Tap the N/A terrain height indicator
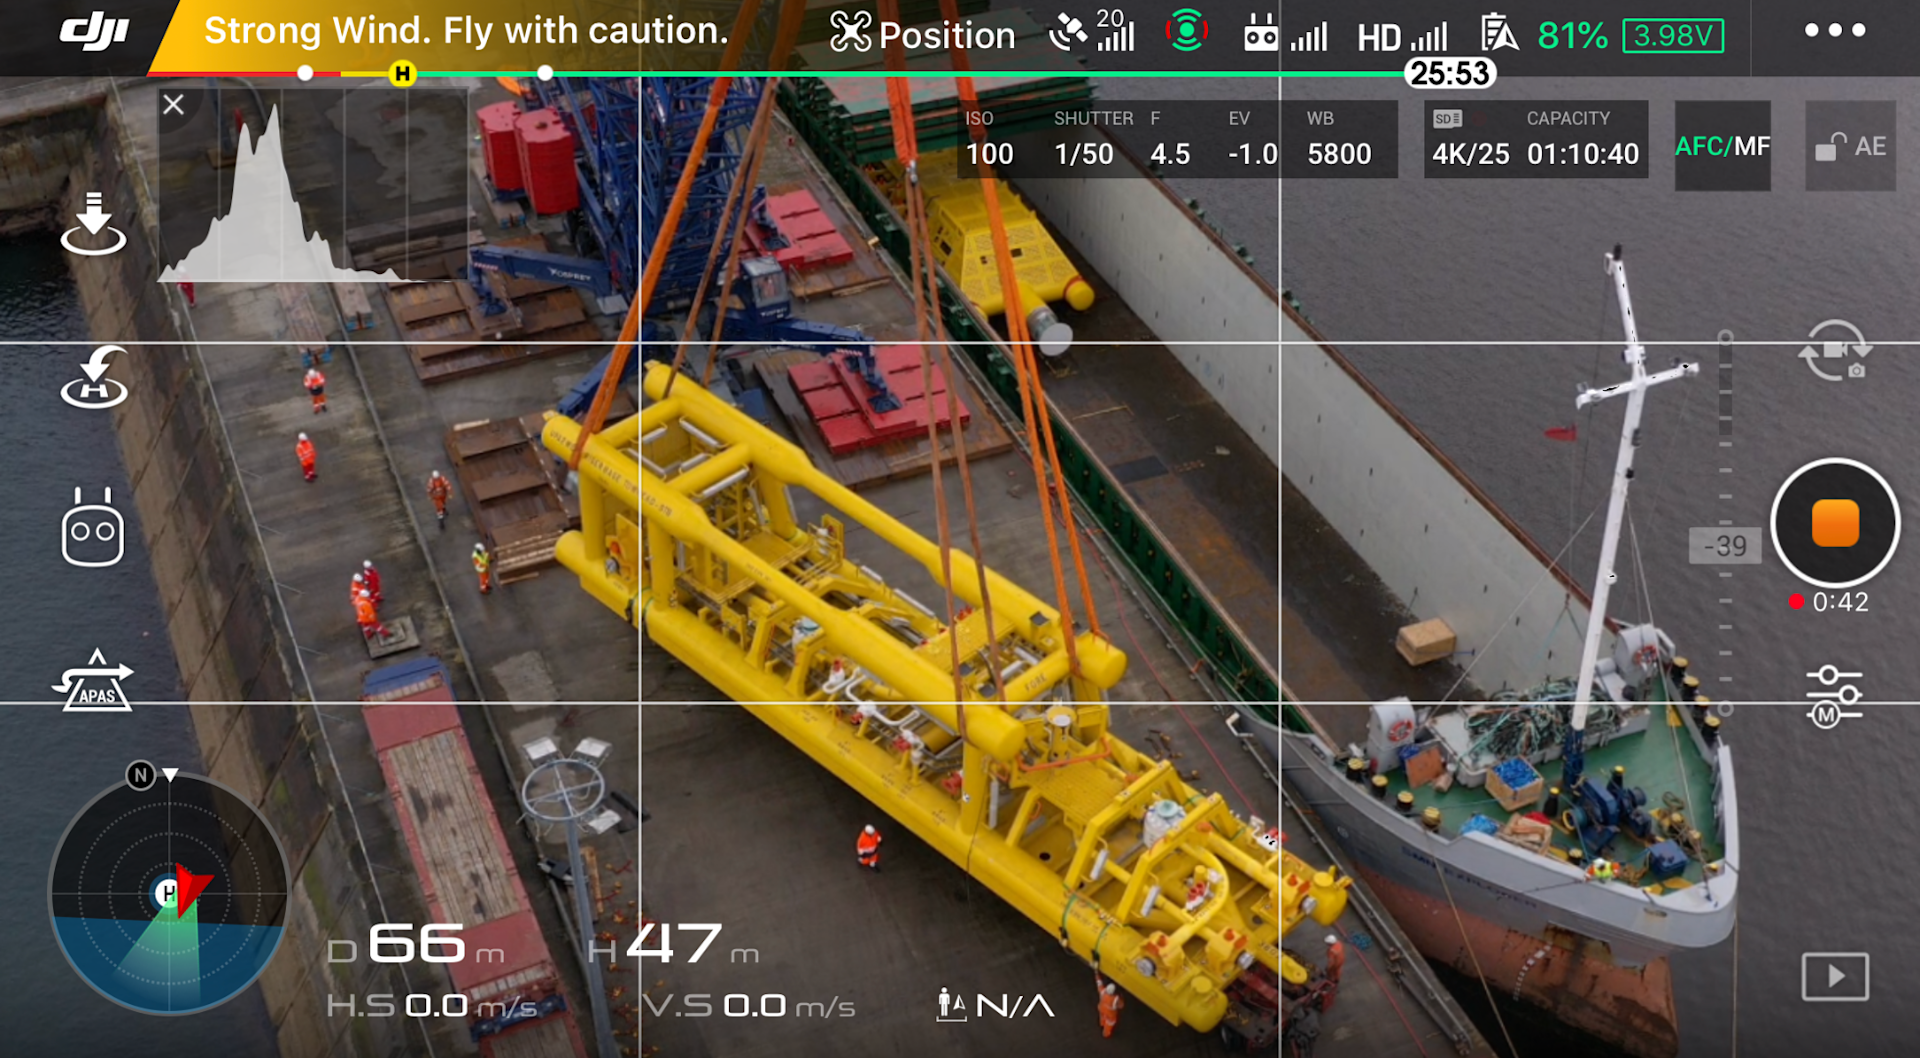The height and width of the screenshot is (1058, 1920). pos(995,1005)
